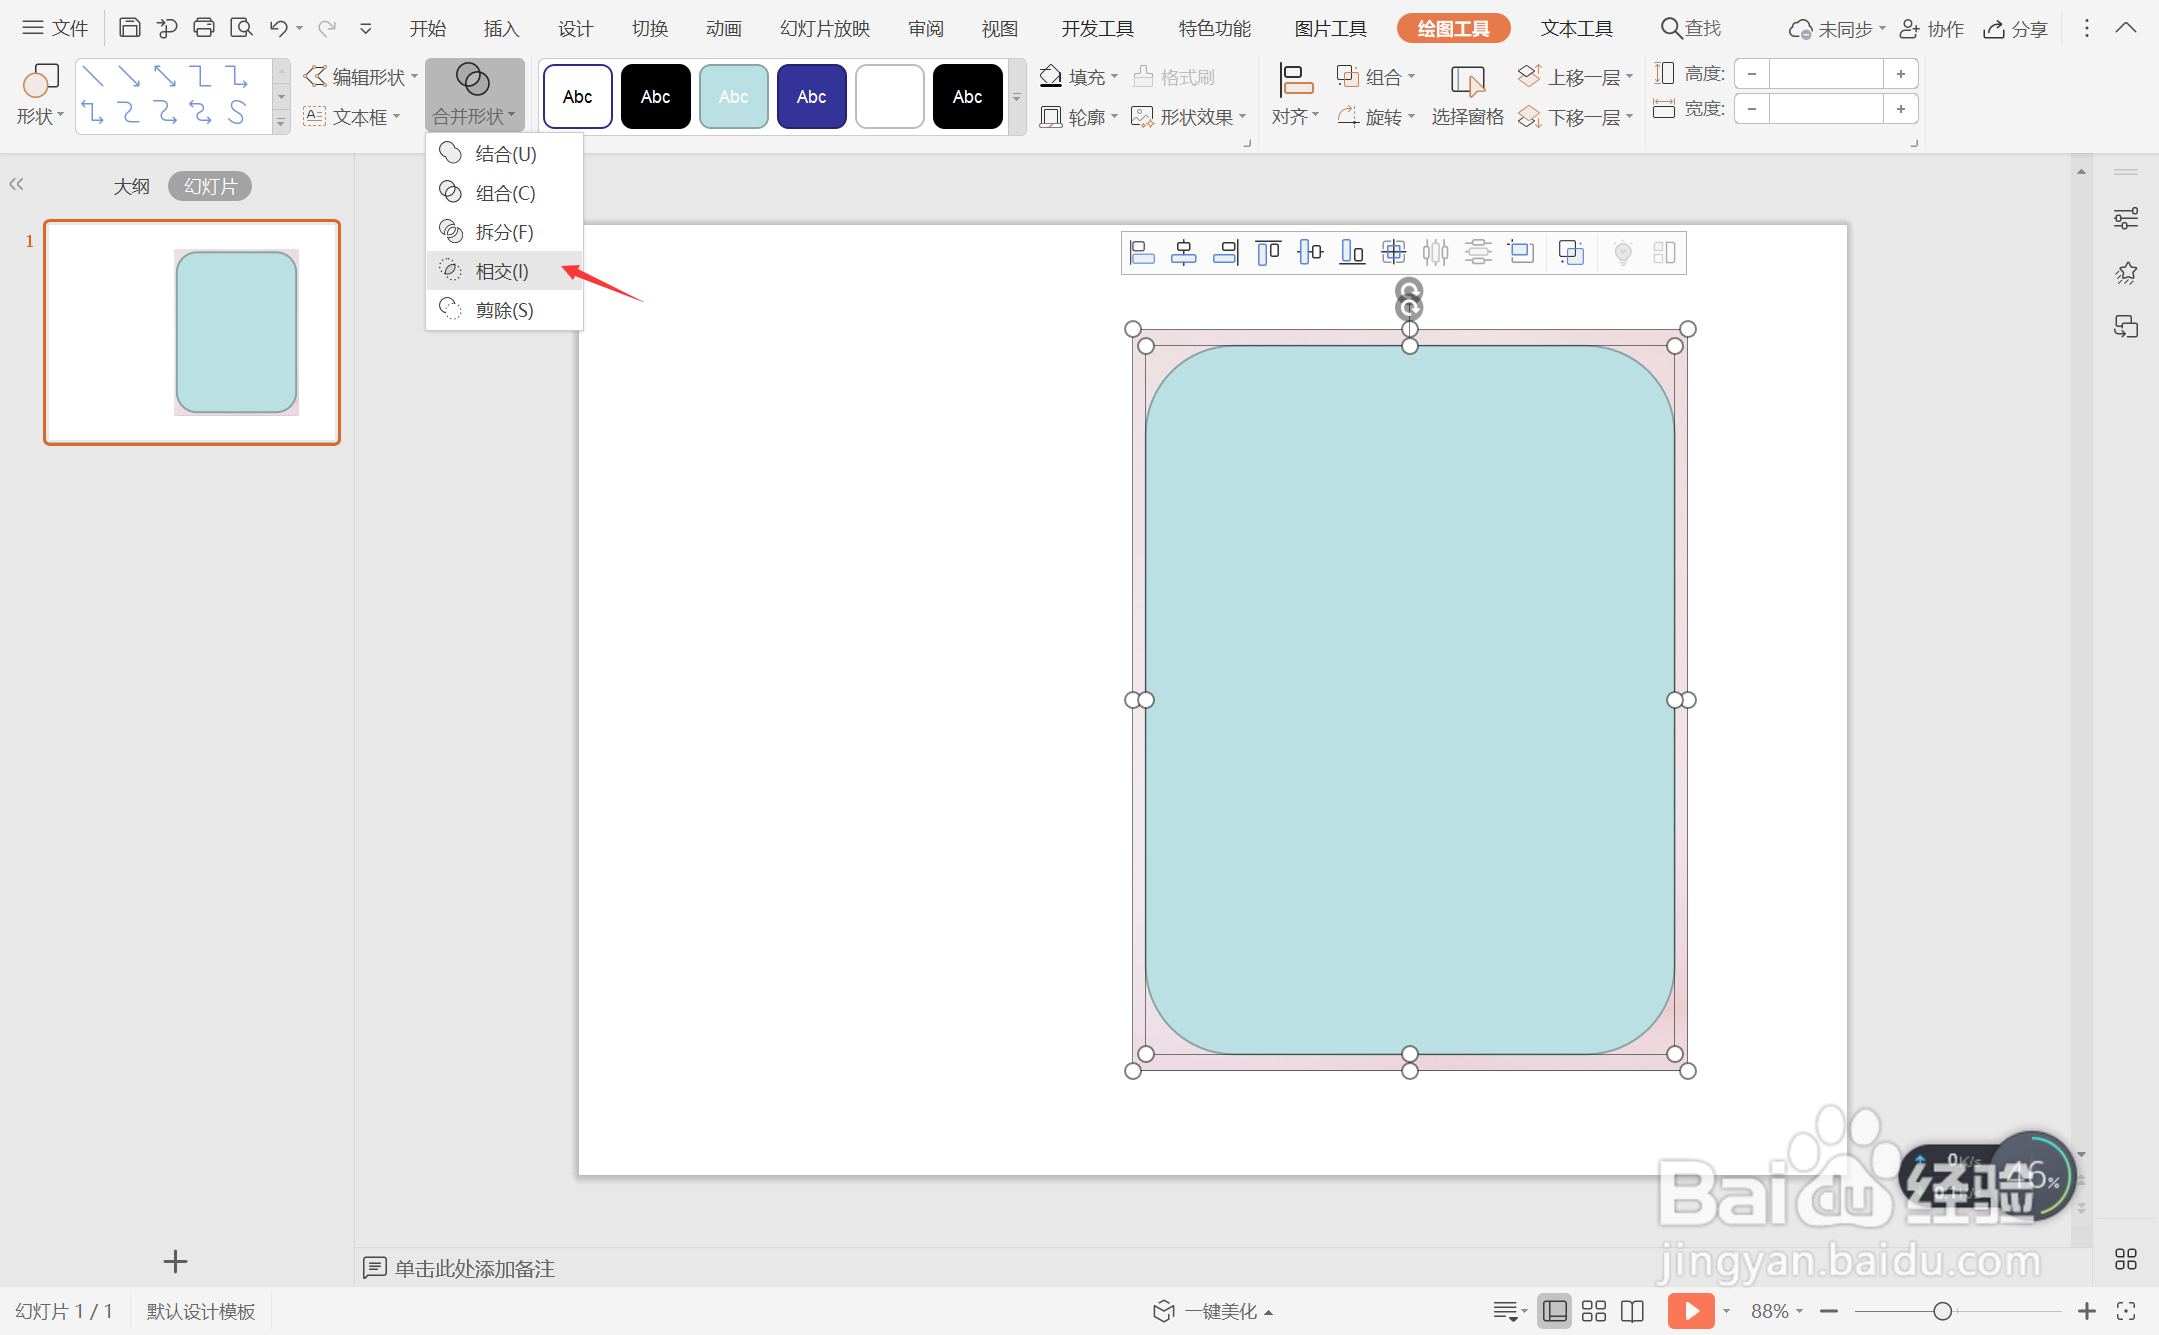2159x1335 pixels.
Task: Open the Animation (动画) ribbon tab
Action: pos(723,28)
